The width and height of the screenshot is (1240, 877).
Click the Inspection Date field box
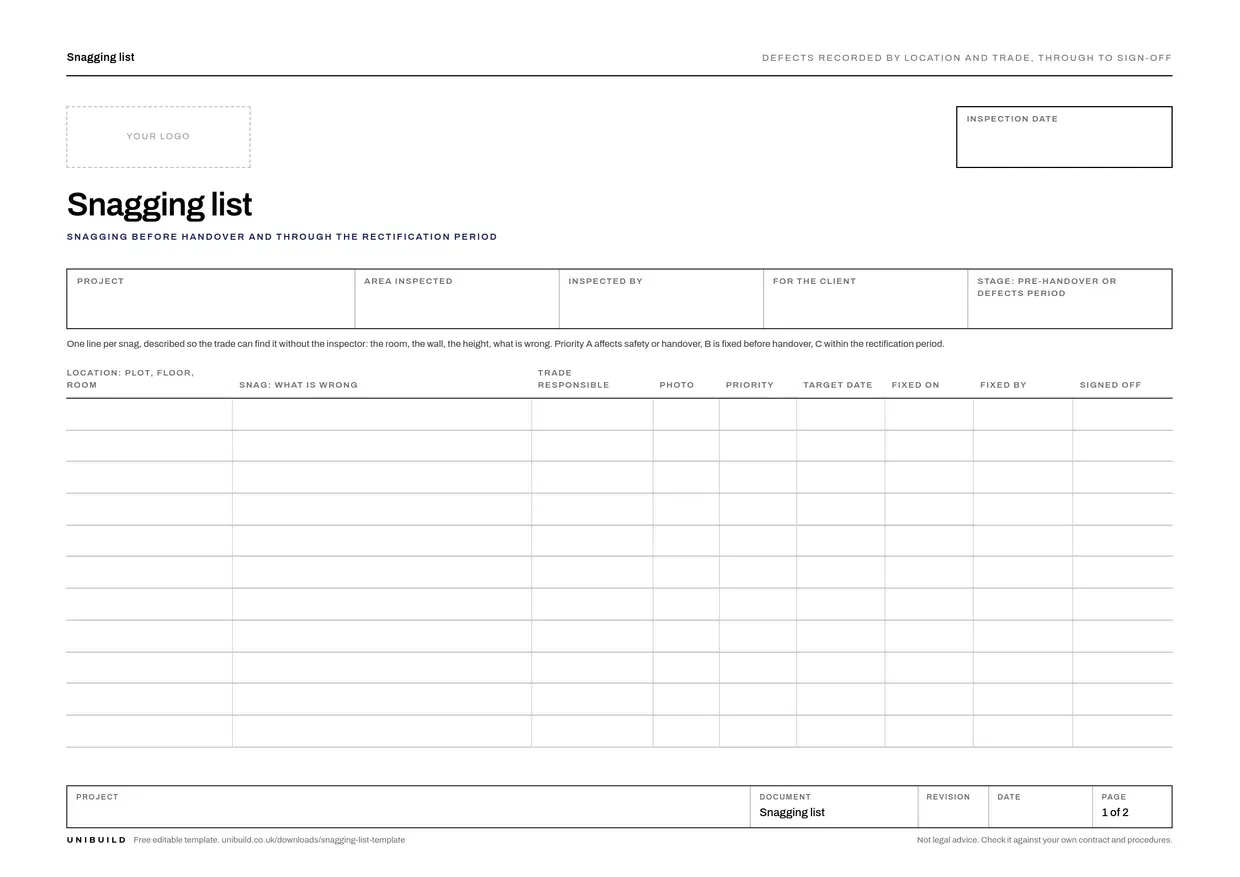pos(1064,137)
